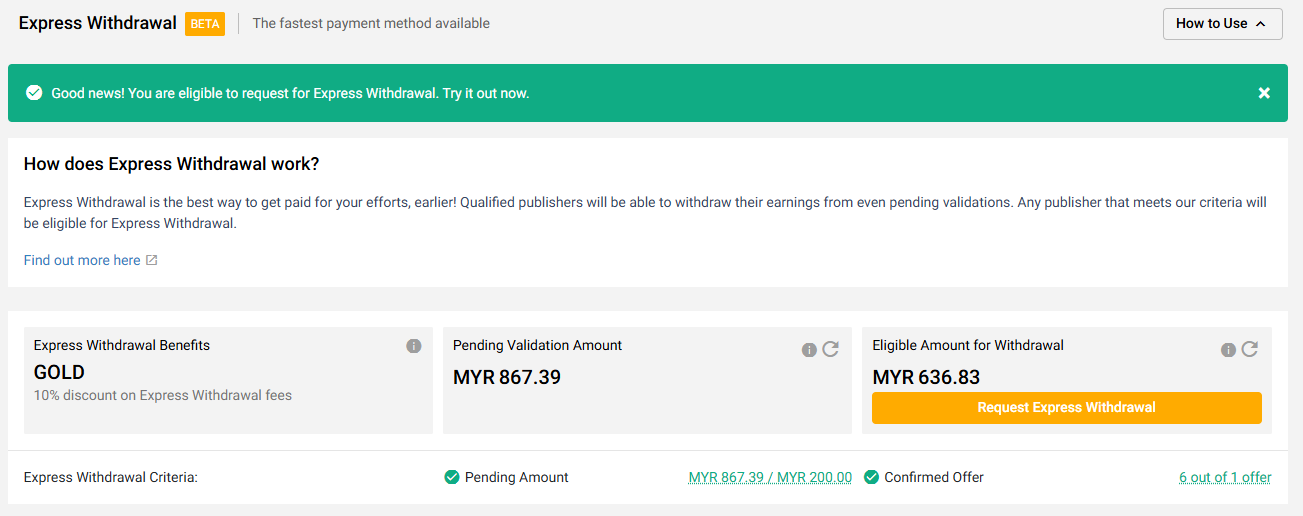Click the 'How does Express Withdrawal work?' heading
Screen dimensions: 1303x516
coord(171,164)
